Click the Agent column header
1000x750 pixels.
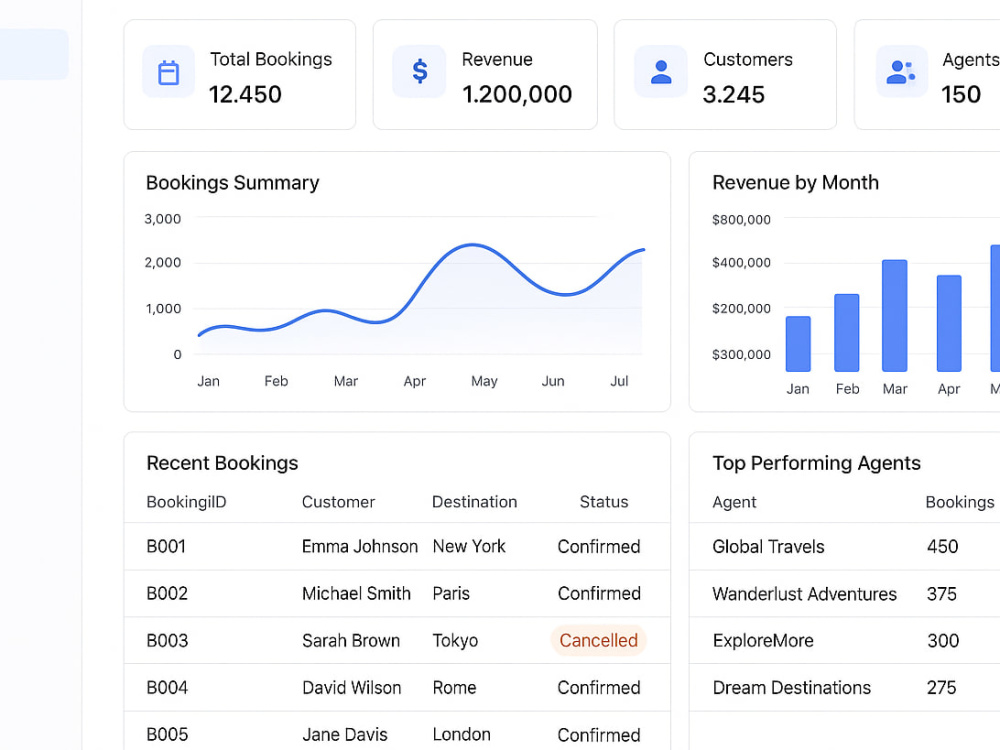click(734, 502)
